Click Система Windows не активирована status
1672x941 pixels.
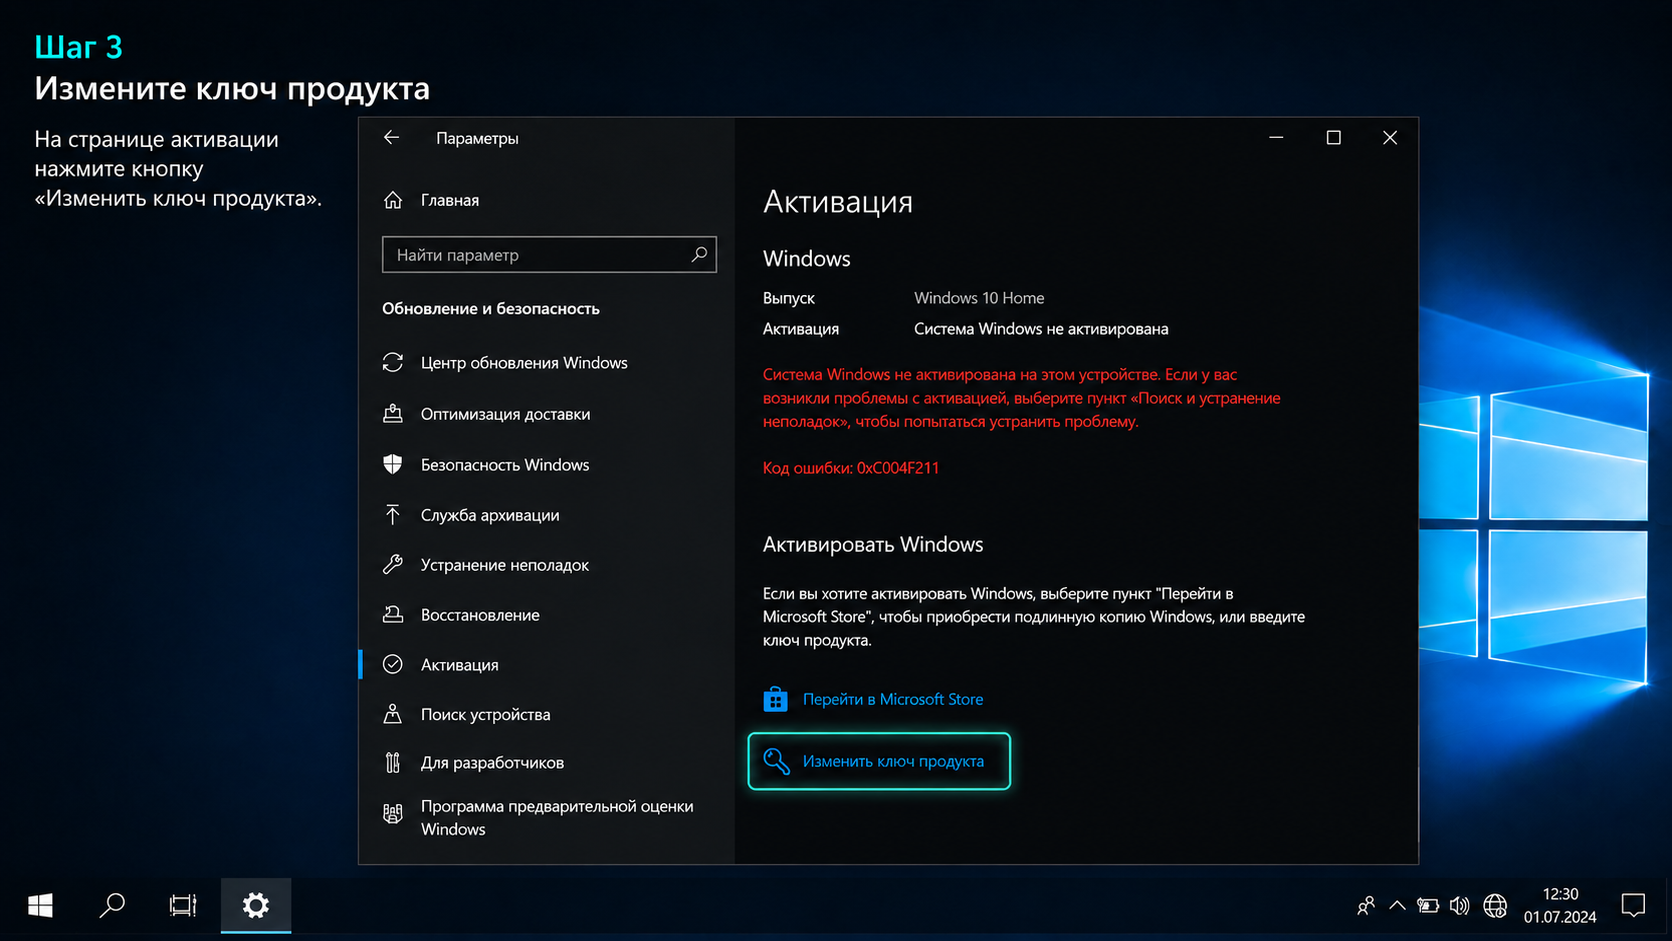1041,329
